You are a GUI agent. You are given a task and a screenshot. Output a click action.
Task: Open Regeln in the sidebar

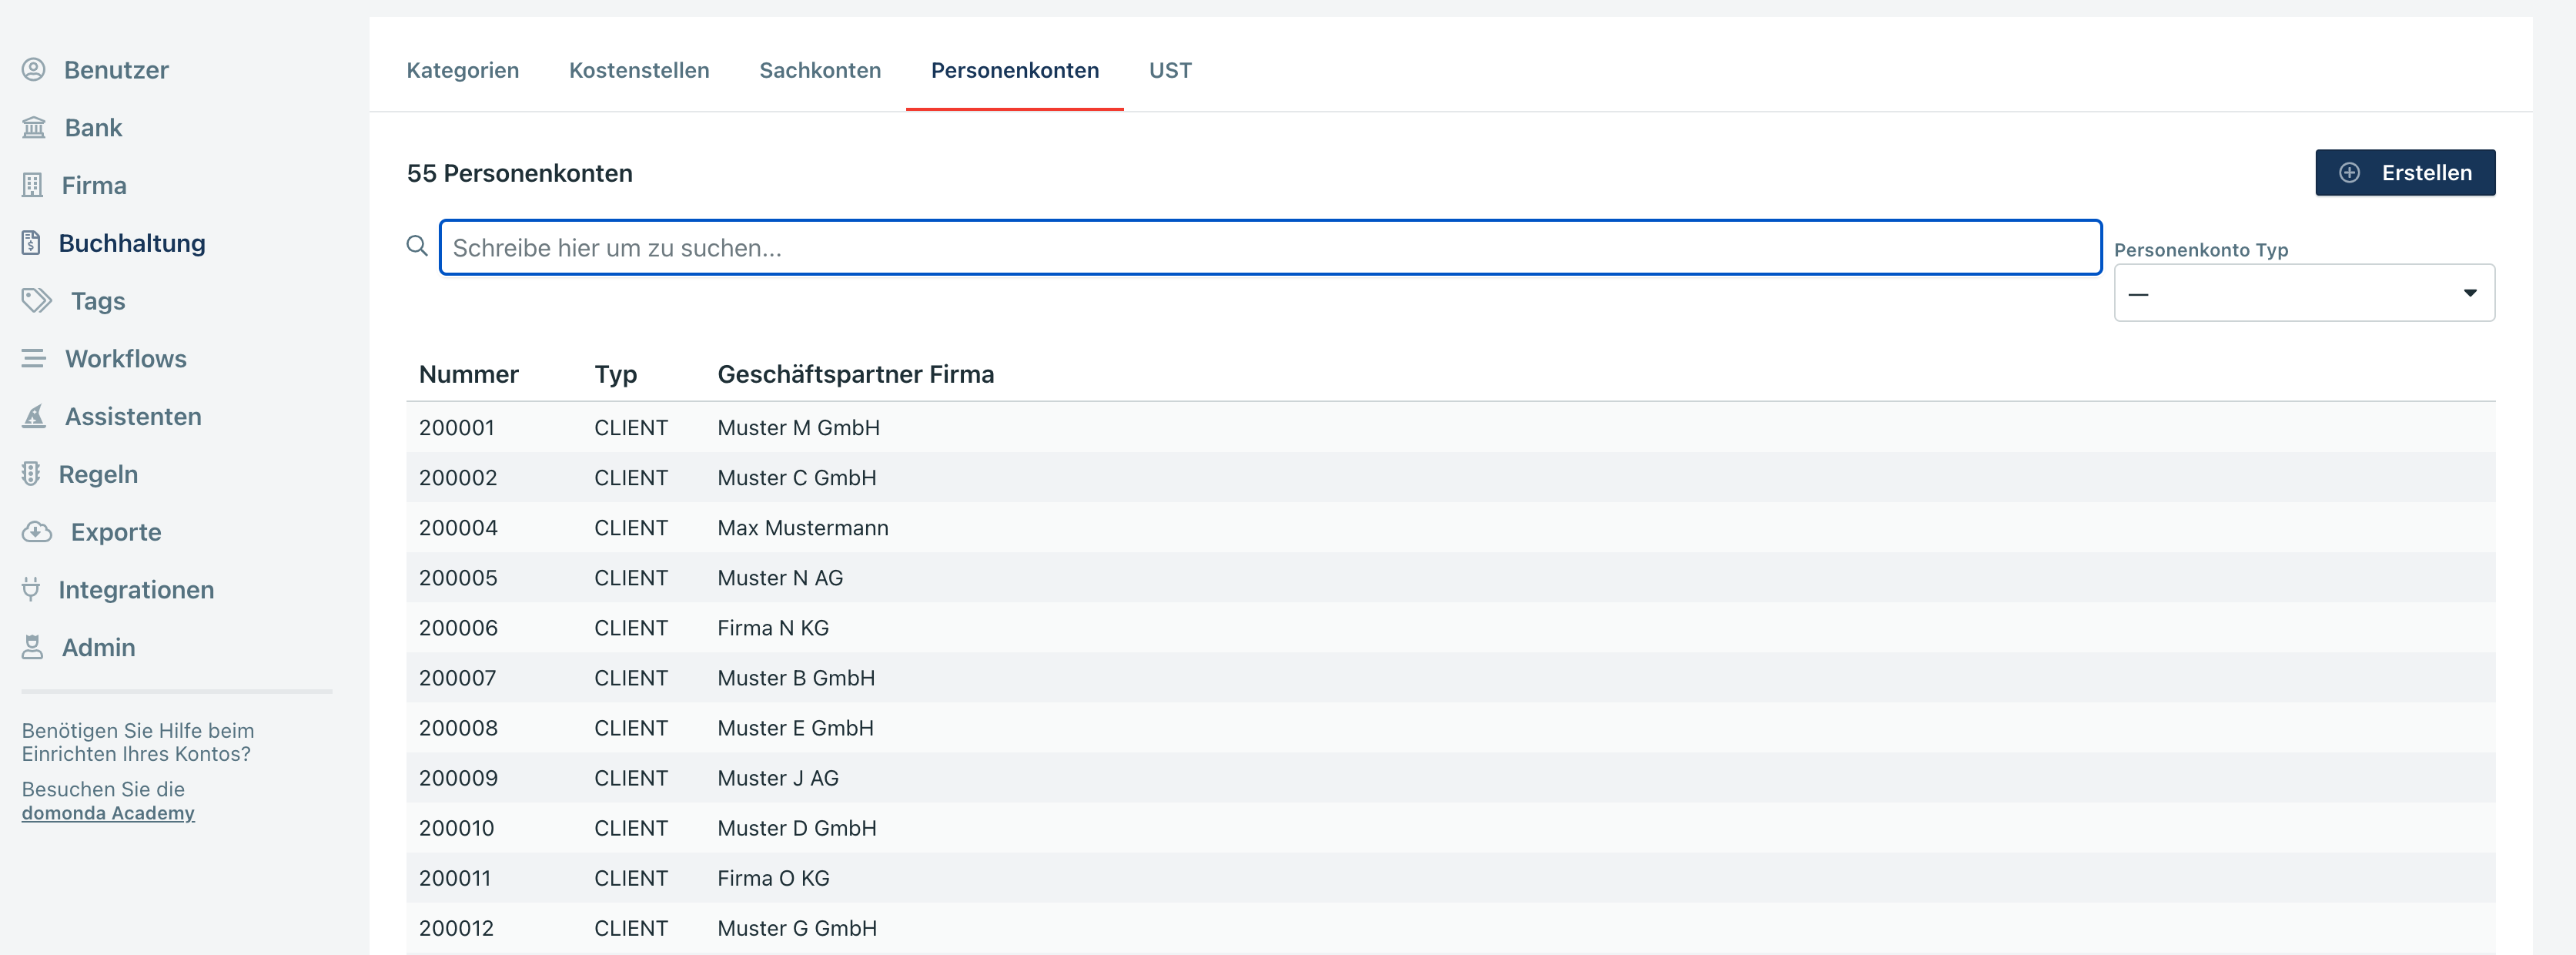click(98, 474)
